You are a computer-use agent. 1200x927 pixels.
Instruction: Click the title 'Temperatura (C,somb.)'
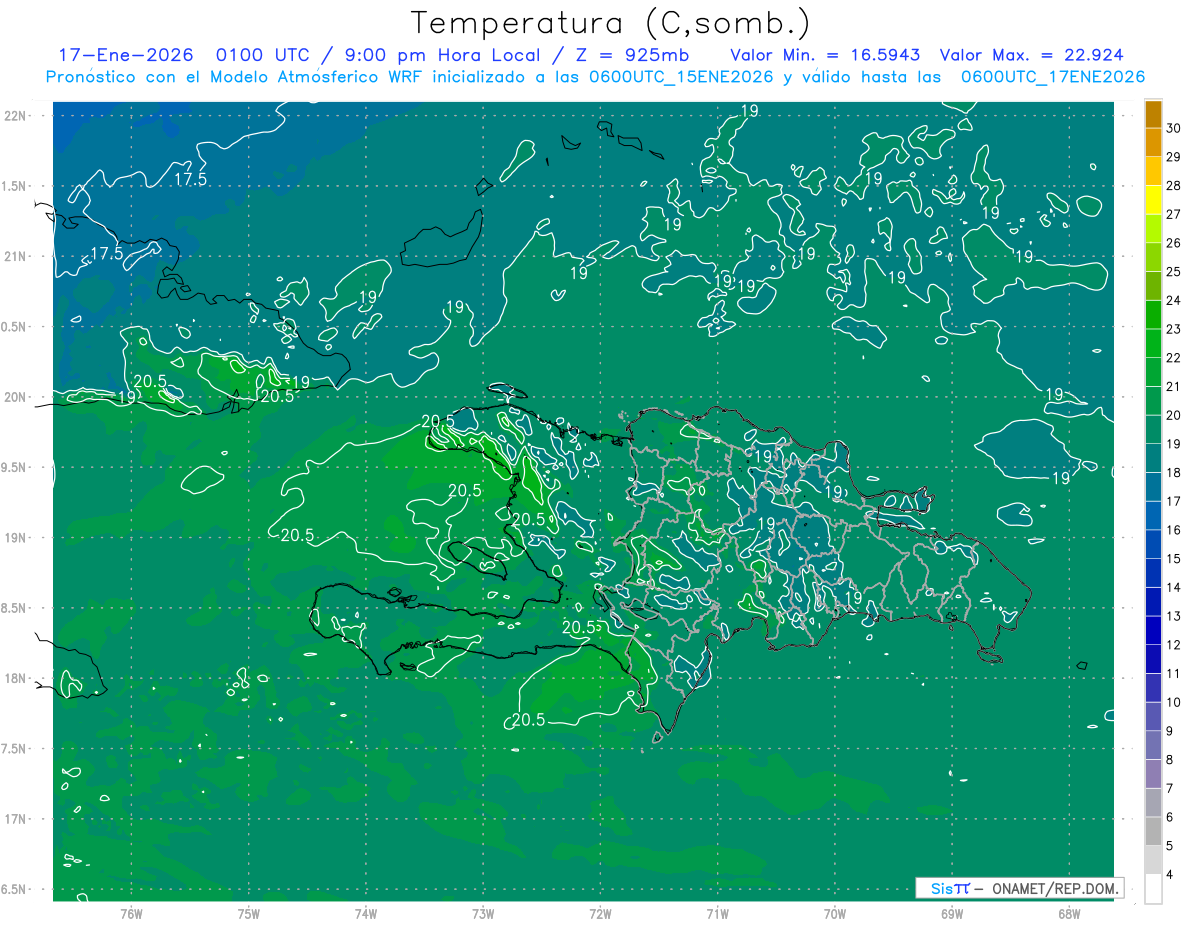(610, 23)
